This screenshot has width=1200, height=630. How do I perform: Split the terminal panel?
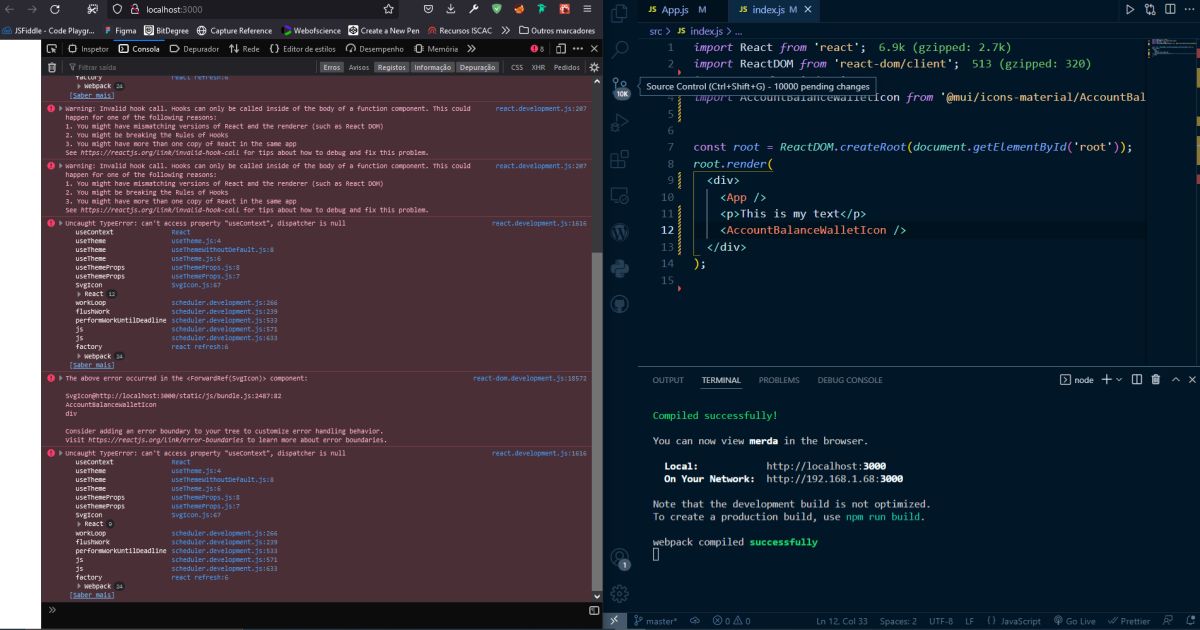click(x=1137, y=380)
